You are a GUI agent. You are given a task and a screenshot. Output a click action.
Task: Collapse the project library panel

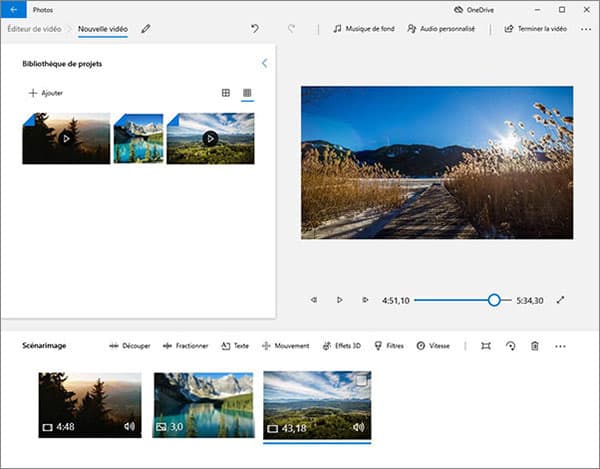click(264, 63)
